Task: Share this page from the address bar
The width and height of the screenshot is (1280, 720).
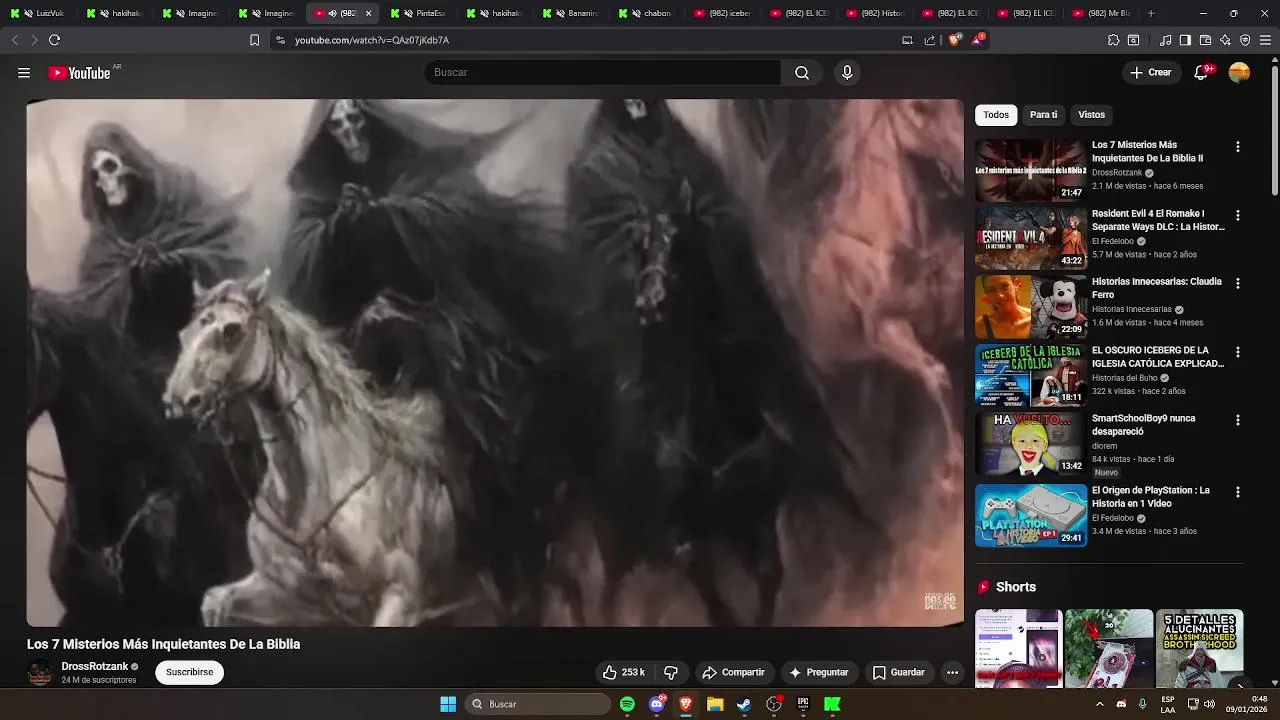Action: click(930, 40)
